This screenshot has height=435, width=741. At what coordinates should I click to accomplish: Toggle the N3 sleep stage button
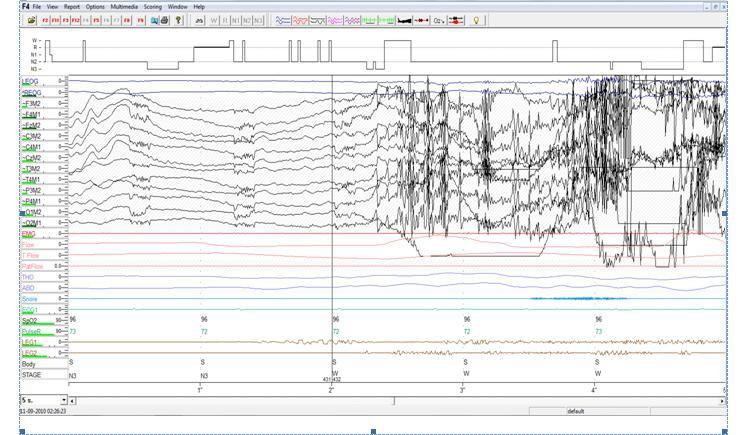click(259, 20)
